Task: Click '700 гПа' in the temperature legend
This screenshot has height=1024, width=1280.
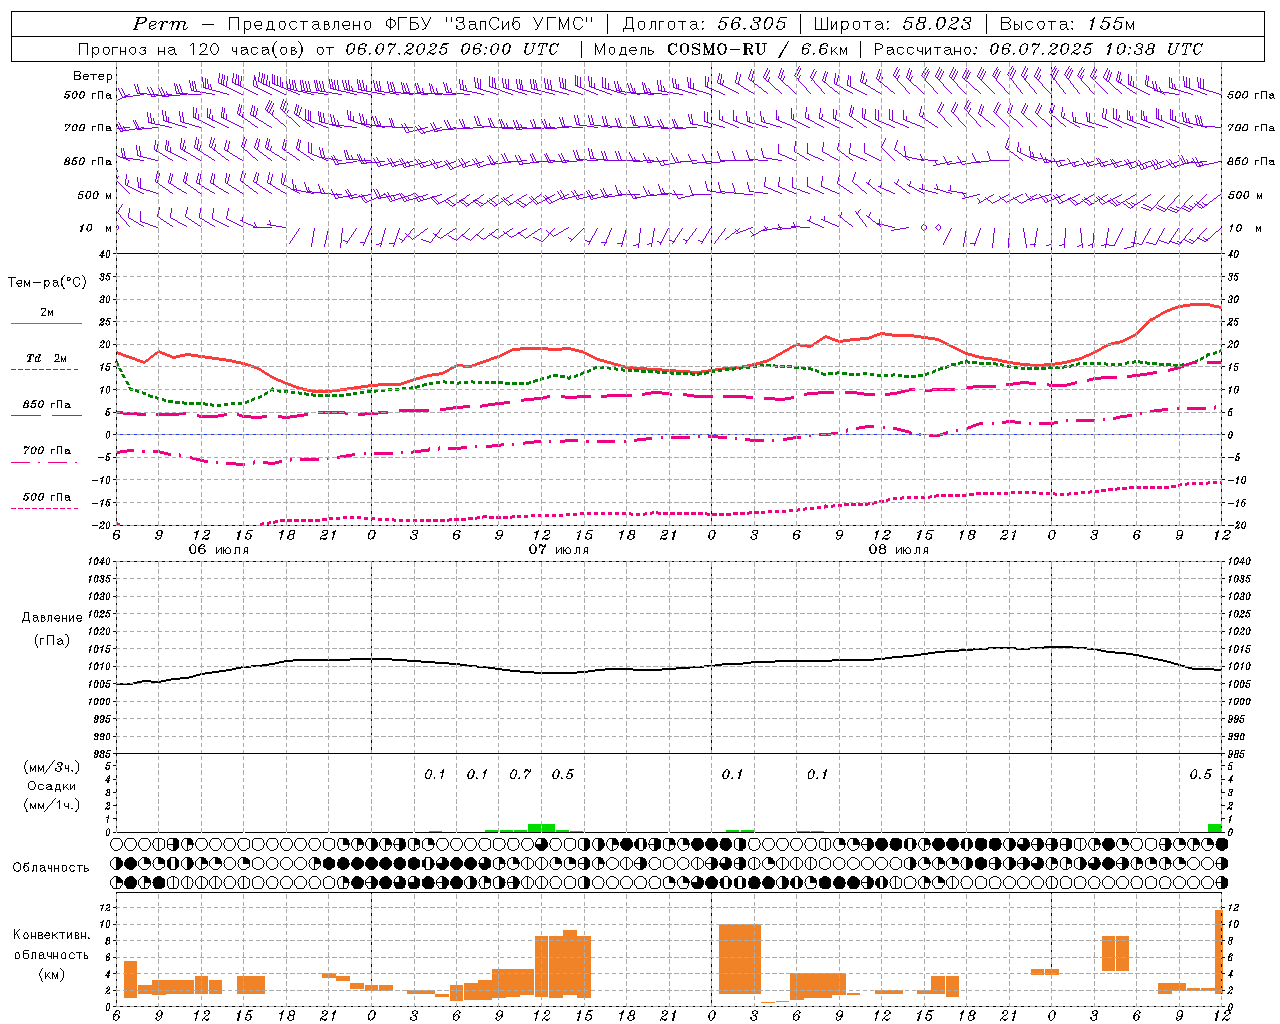Action: click(47, 451)
